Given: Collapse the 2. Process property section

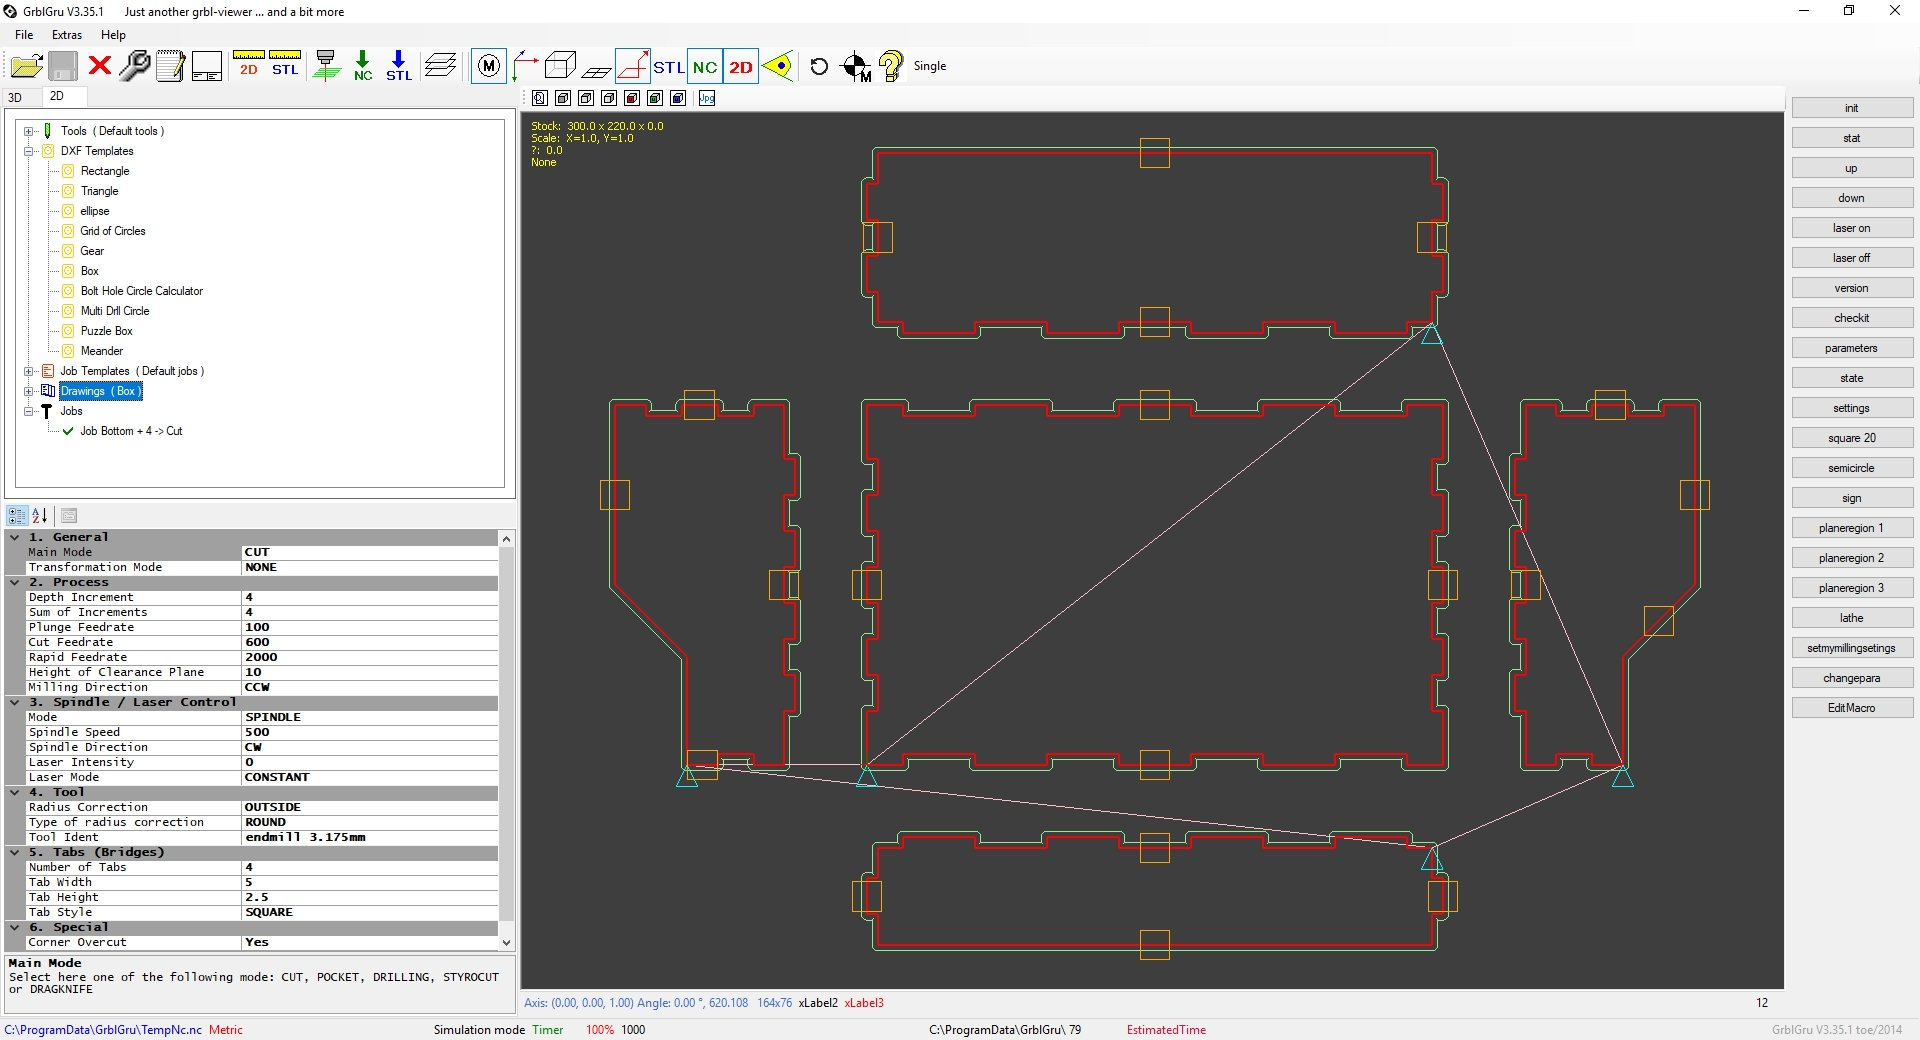Looking at the screenshot, I should pyautogui.click(x=15, y=582).
